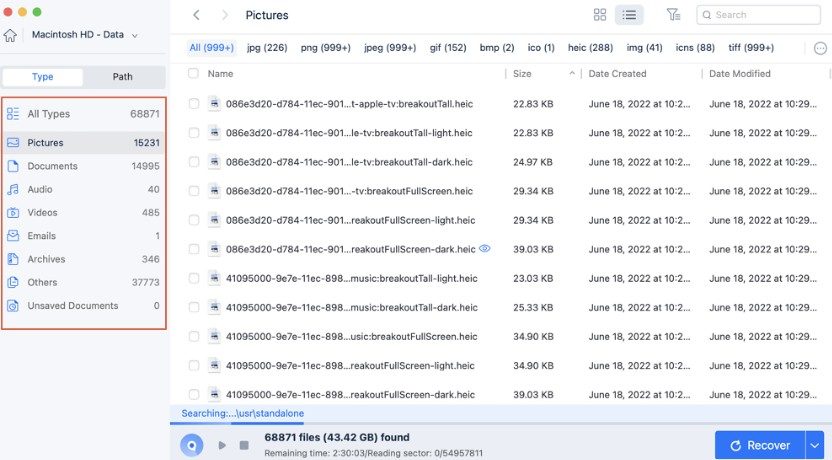Sort by the Name column header
This screenshot has height=460, width=832.
pos(220,74)
